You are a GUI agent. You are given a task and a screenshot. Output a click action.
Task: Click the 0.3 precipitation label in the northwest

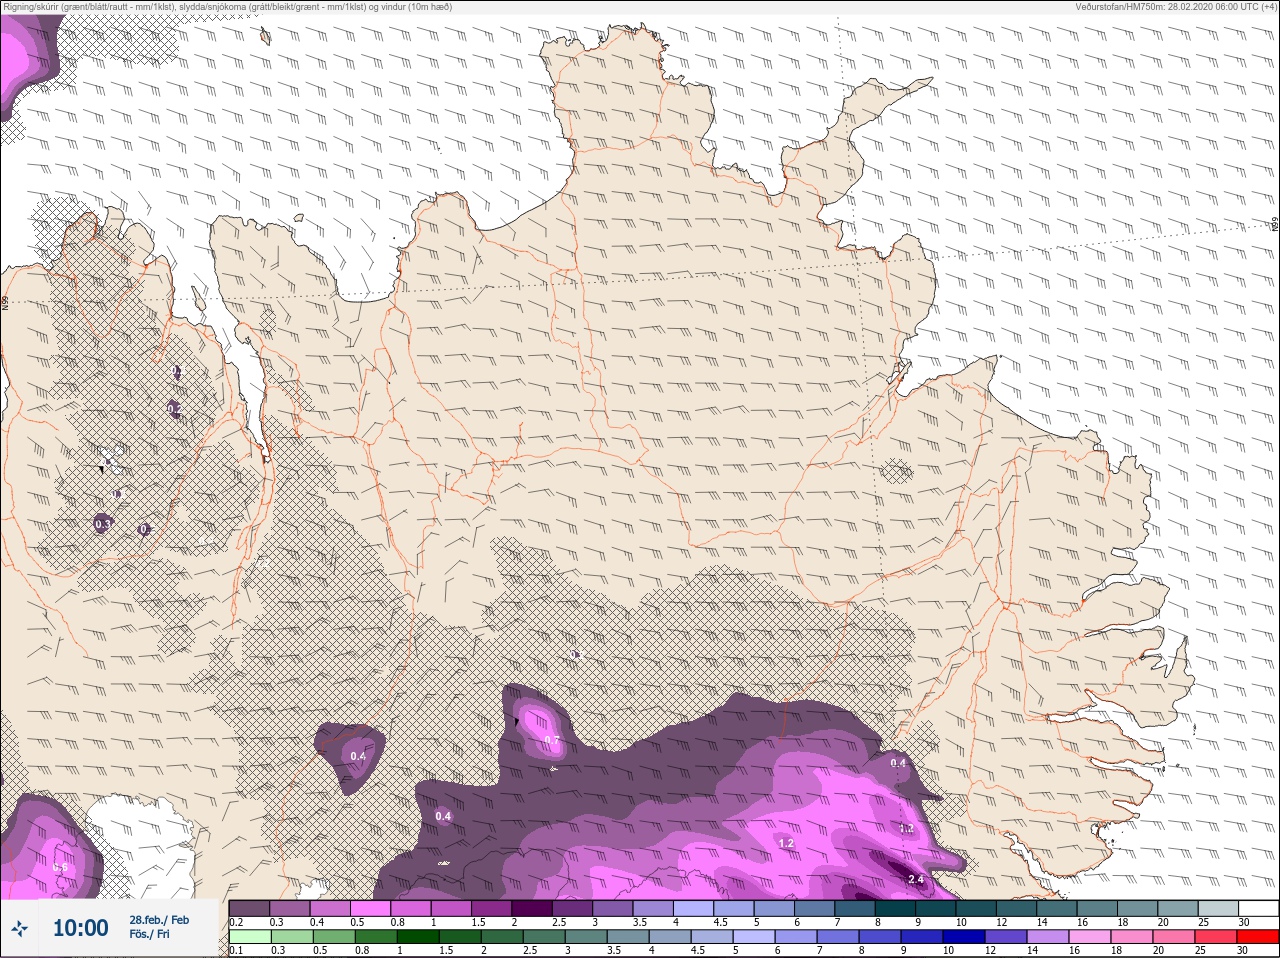pos(102,523)
